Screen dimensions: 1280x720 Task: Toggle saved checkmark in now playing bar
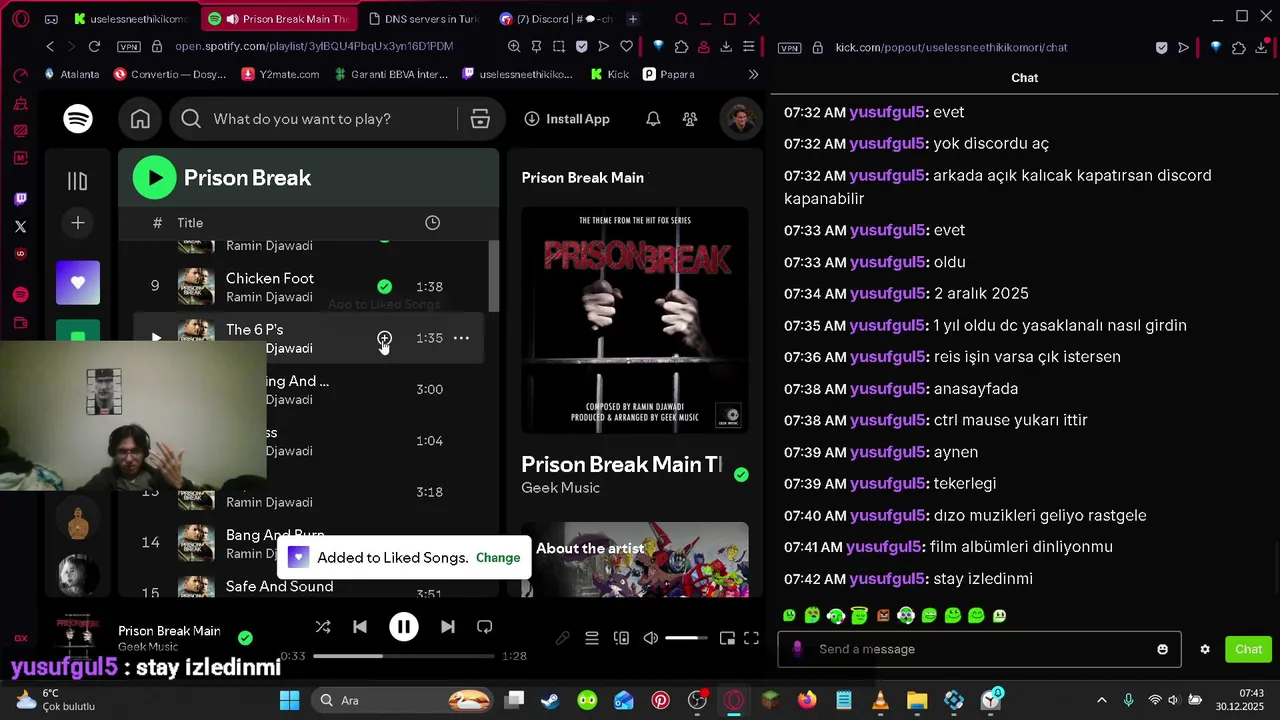click(245, 638)
